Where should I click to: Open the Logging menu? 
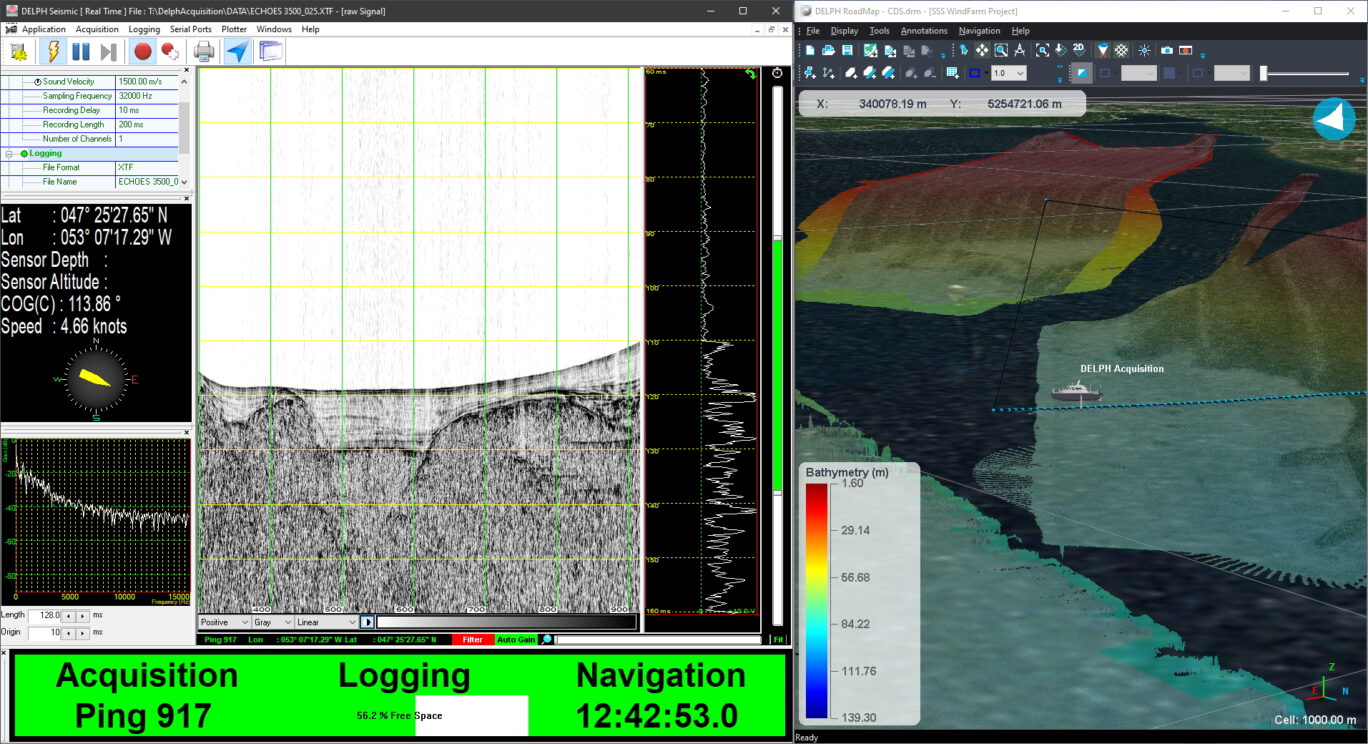[x=144, y=29]
